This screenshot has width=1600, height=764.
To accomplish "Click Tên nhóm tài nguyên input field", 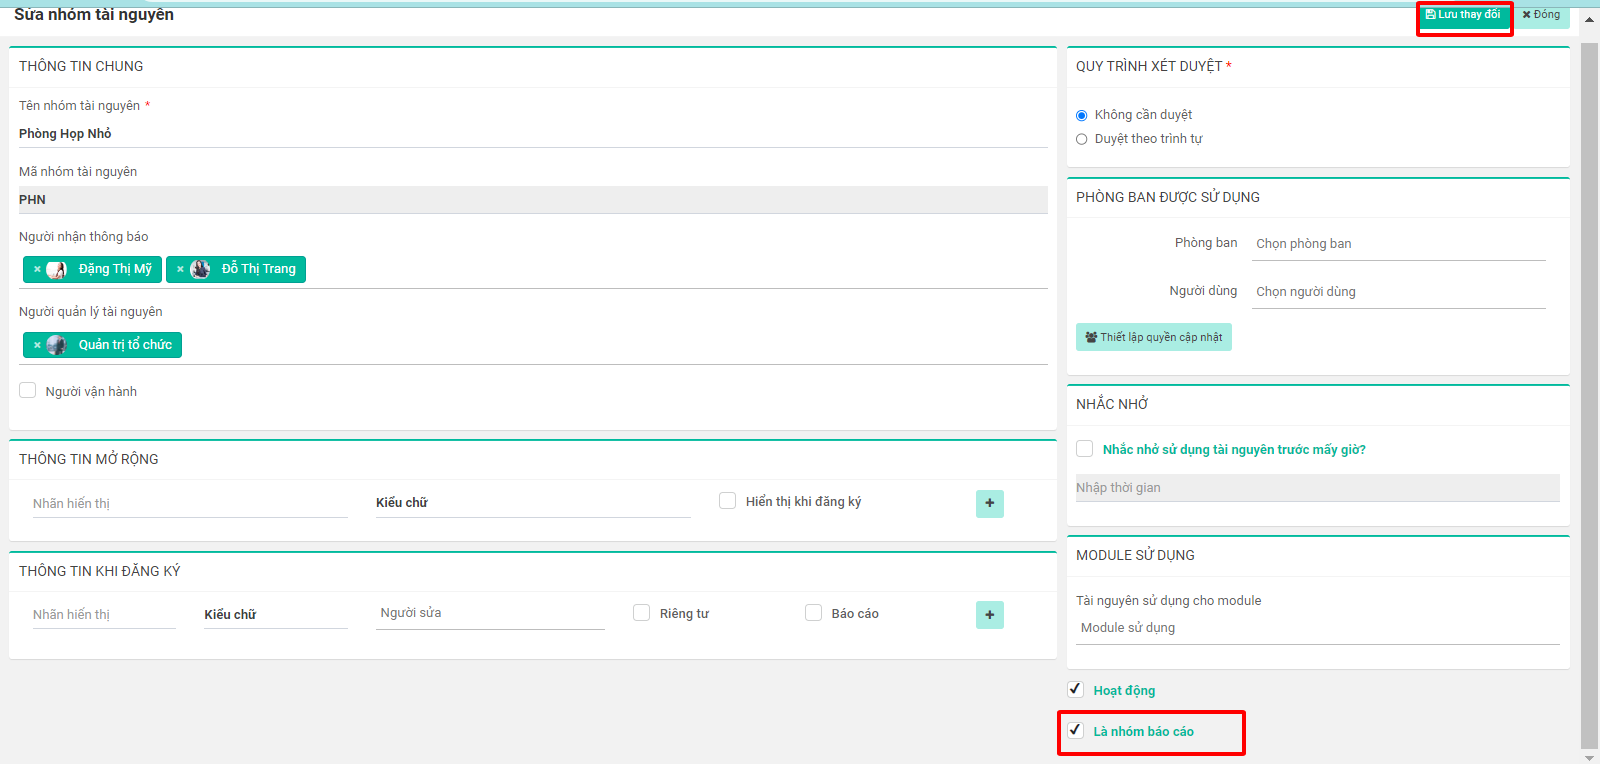I will 532,134.
